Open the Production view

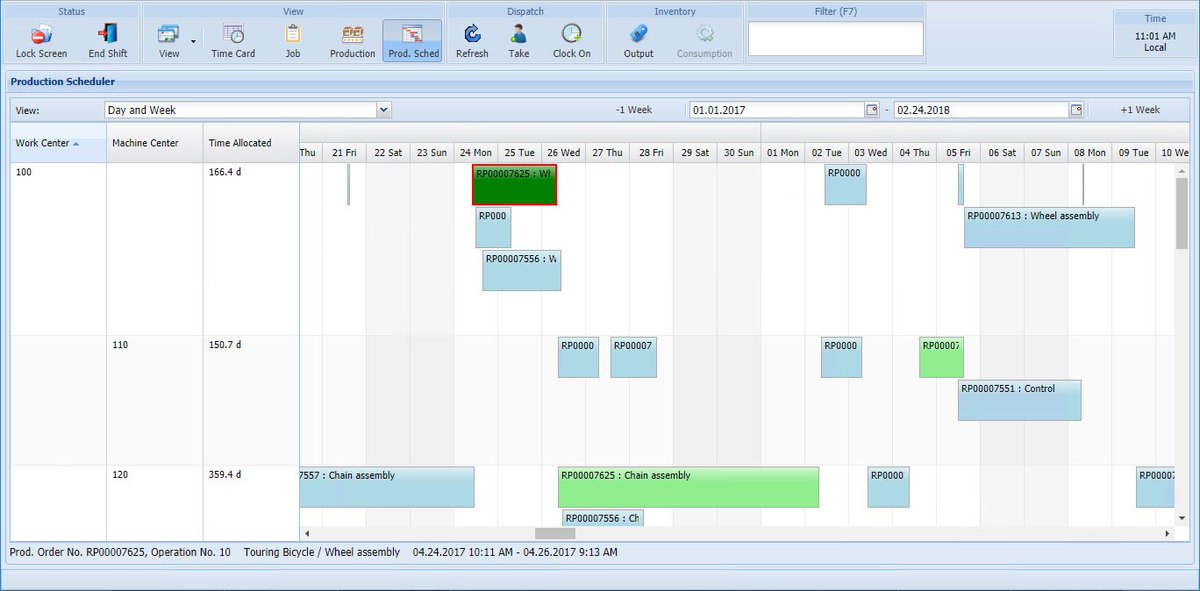point(352,40)
